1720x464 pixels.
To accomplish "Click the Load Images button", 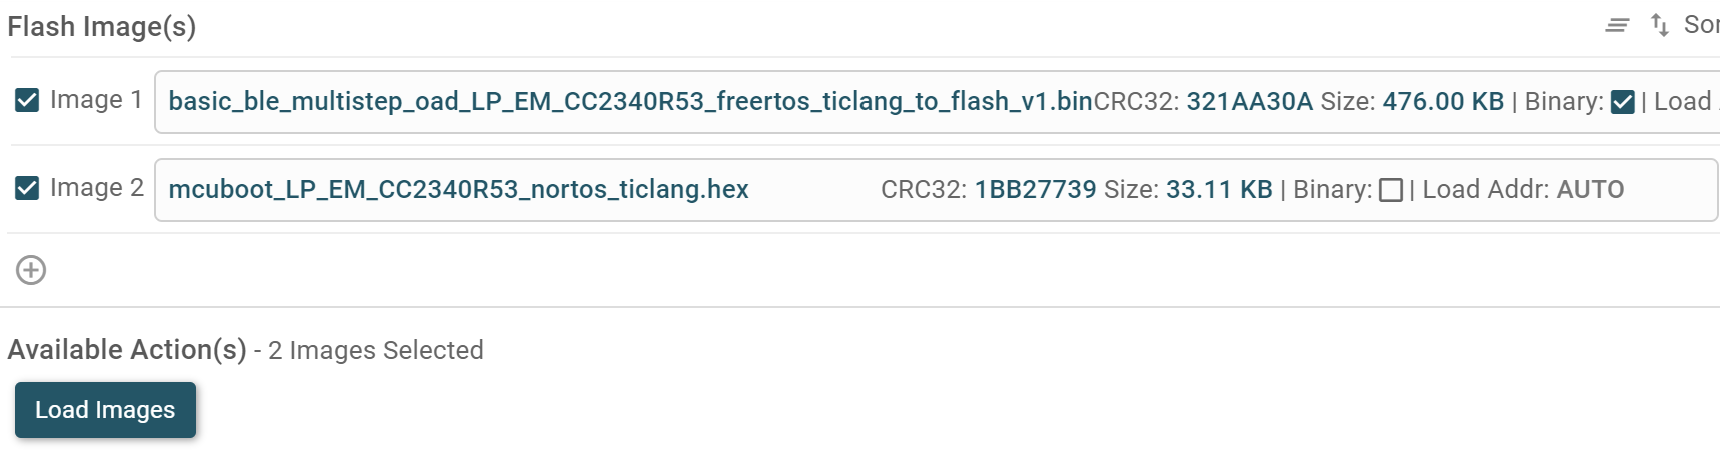I will click(105, 410).
